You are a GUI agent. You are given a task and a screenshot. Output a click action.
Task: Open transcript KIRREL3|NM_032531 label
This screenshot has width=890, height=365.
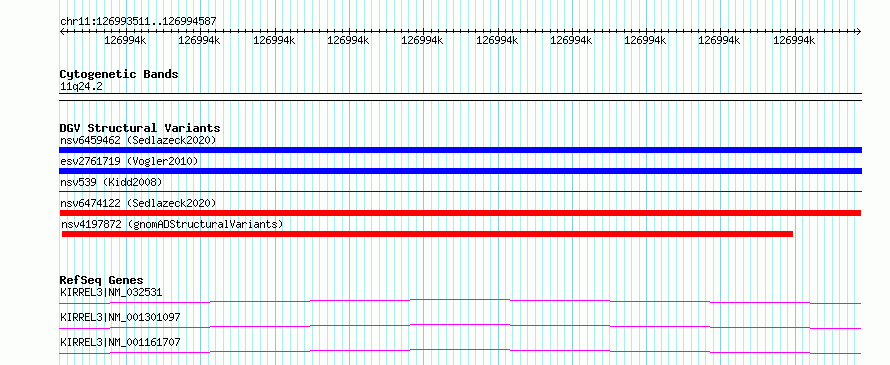(x=111, y=293)
